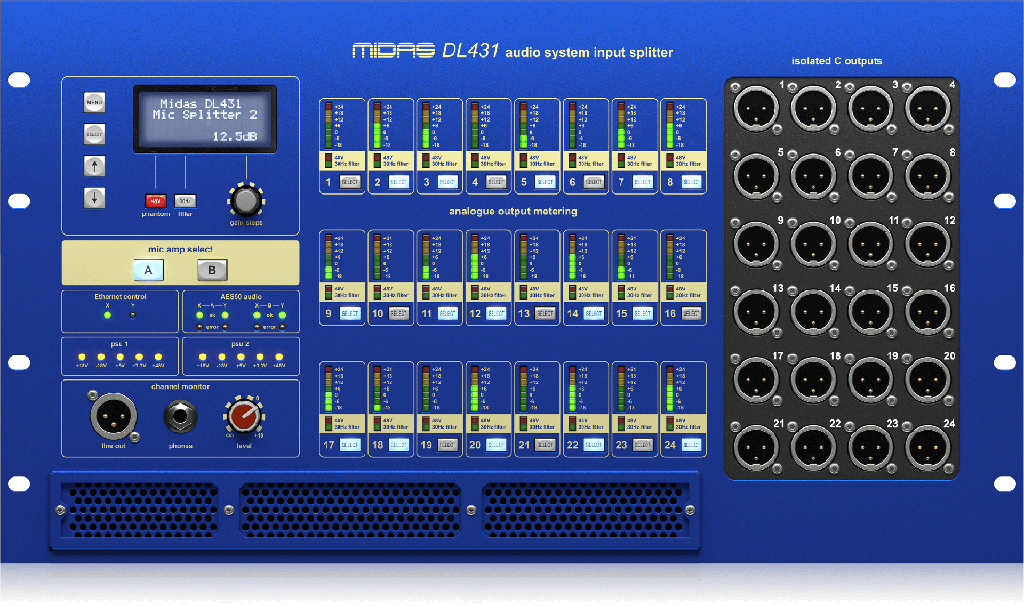Click the channel 11 level meter
1024x606 pixels.
coord(426,257)
